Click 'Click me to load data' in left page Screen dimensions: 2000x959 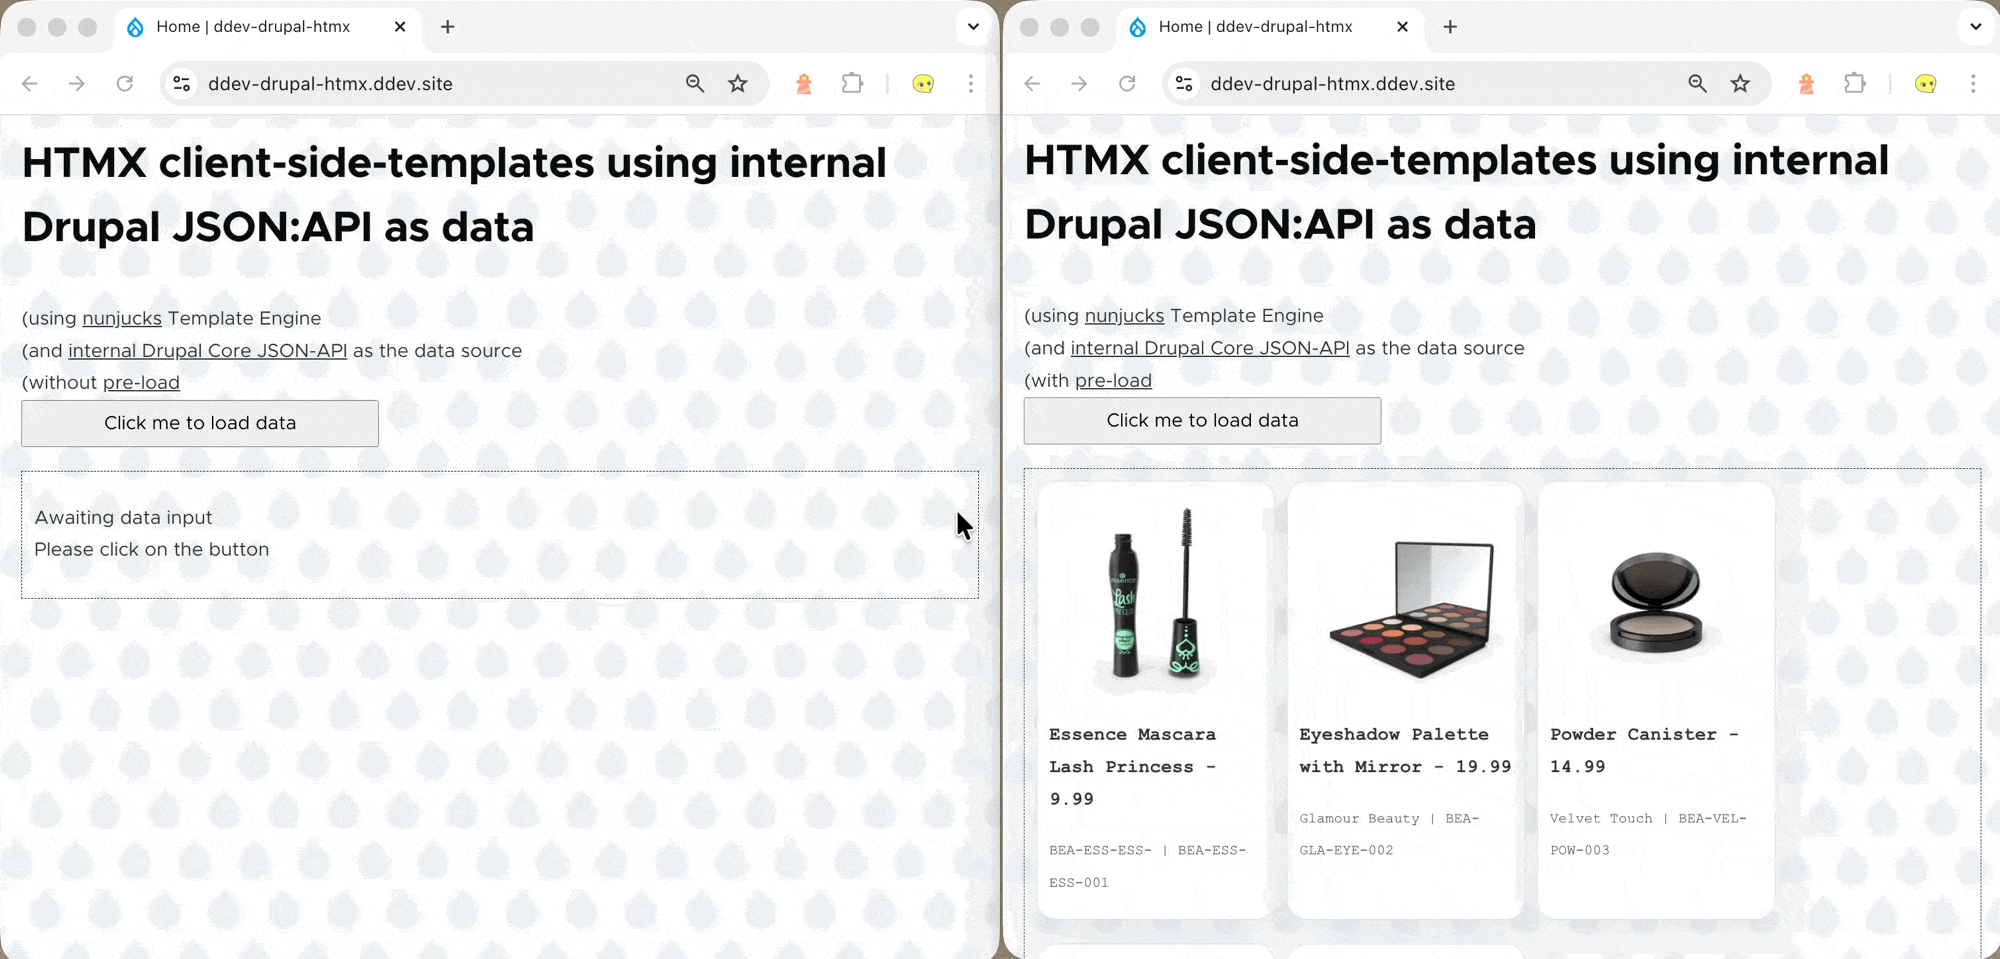tap(200, 423)
